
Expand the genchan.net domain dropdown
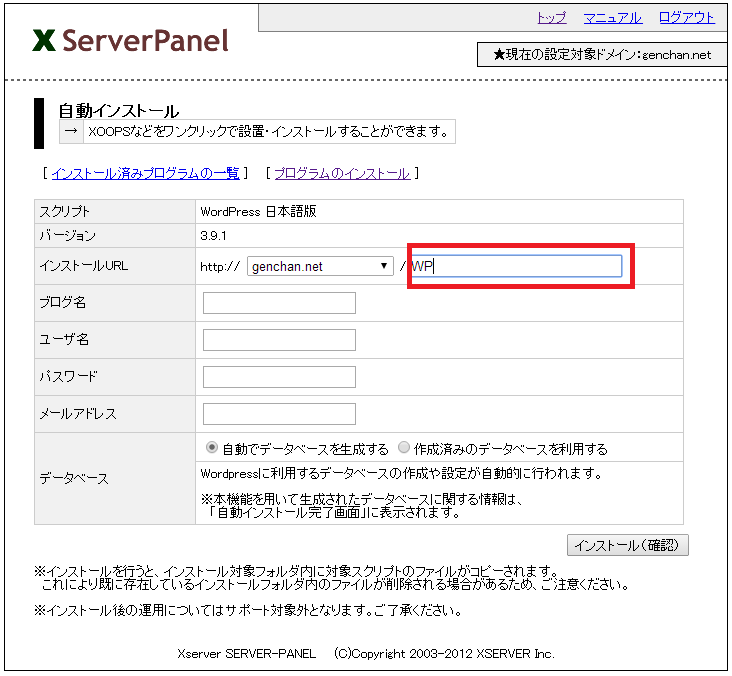(x=320, y=266)
